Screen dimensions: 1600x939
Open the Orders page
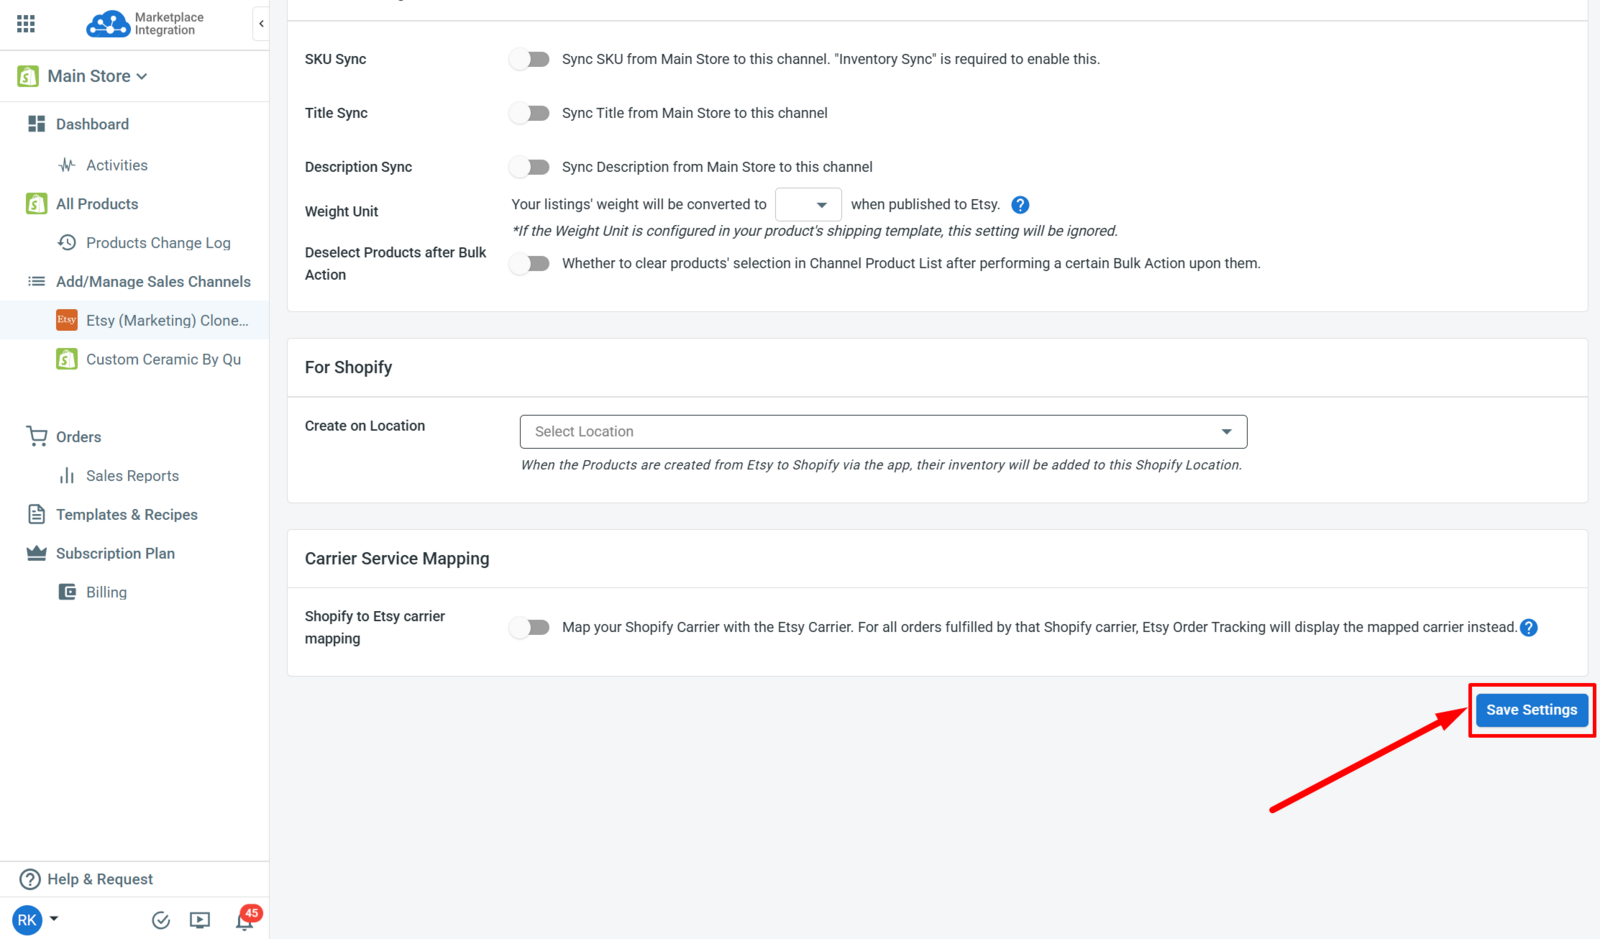coord(78,437)
